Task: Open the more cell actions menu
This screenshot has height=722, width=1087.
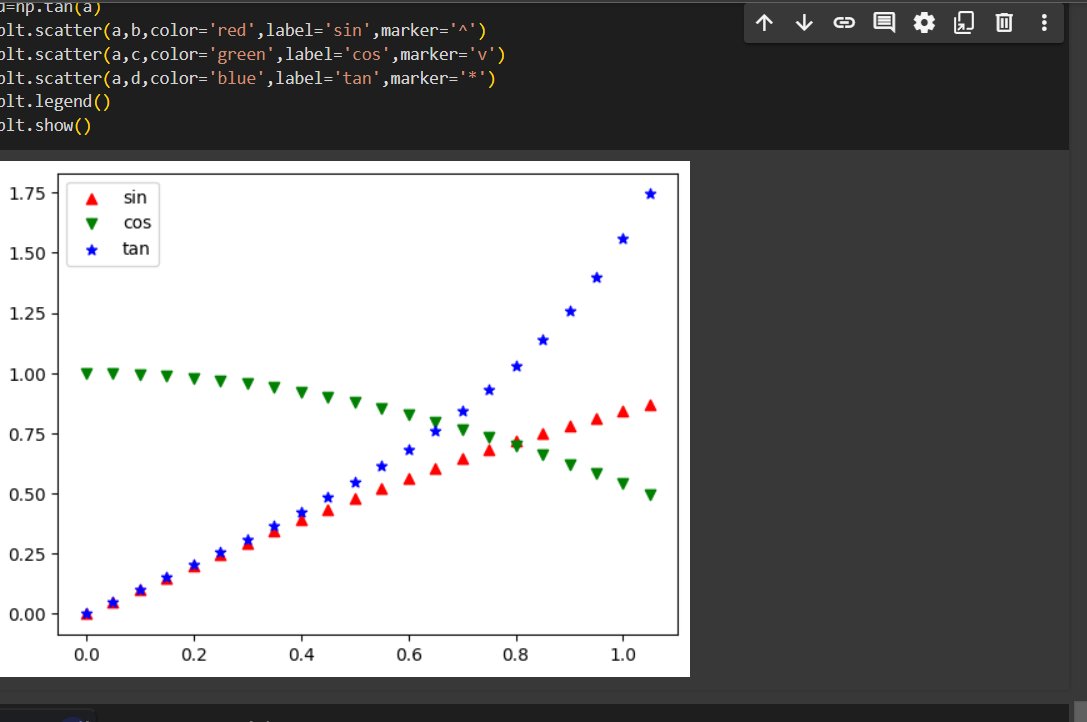Action: (x=1043, y=22)
